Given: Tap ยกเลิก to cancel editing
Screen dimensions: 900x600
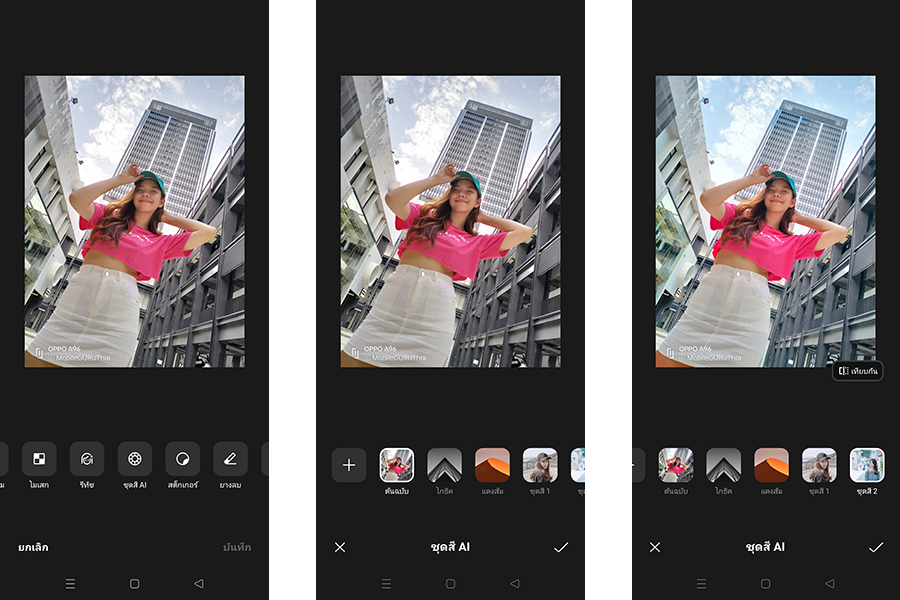Looking at the screenshot, I should [x=33, y=547].
